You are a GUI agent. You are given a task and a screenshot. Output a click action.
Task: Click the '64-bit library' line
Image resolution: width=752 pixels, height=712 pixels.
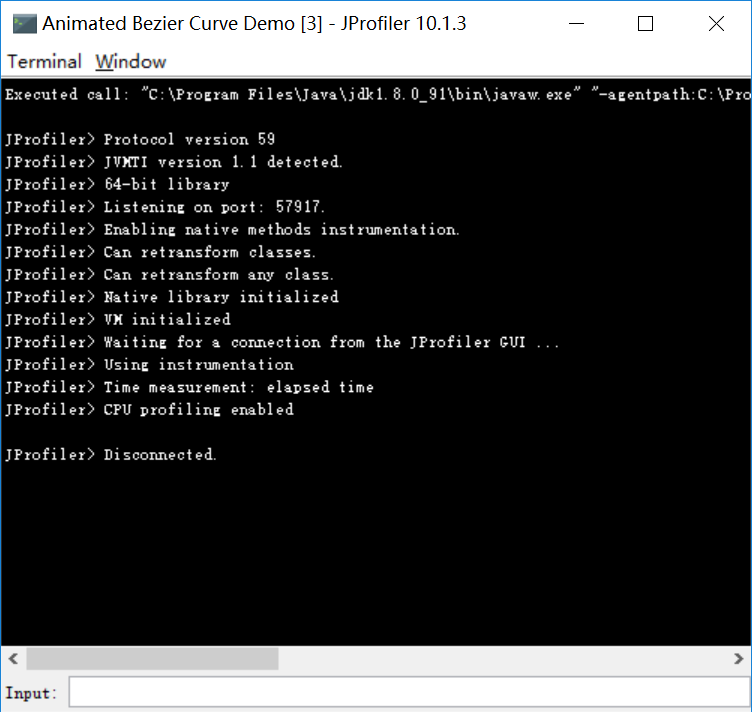pos(118,185)
